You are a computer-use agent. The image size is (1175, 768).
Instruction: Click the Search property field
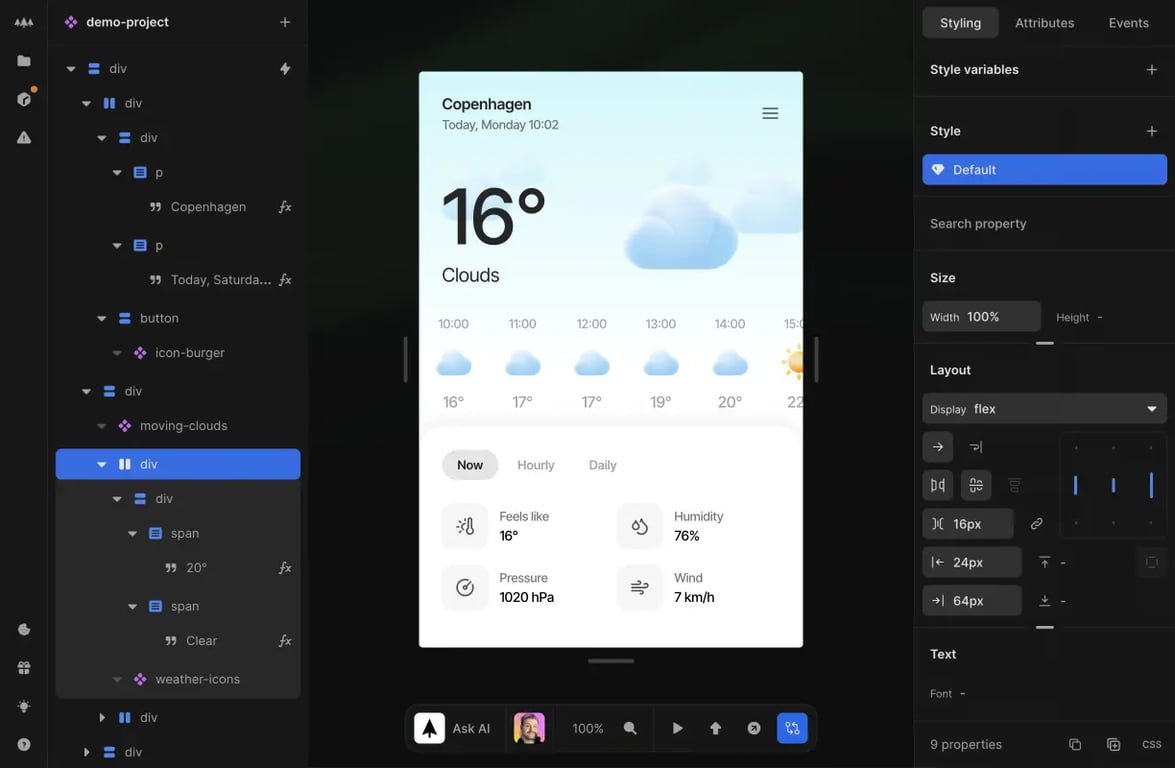1044,223
